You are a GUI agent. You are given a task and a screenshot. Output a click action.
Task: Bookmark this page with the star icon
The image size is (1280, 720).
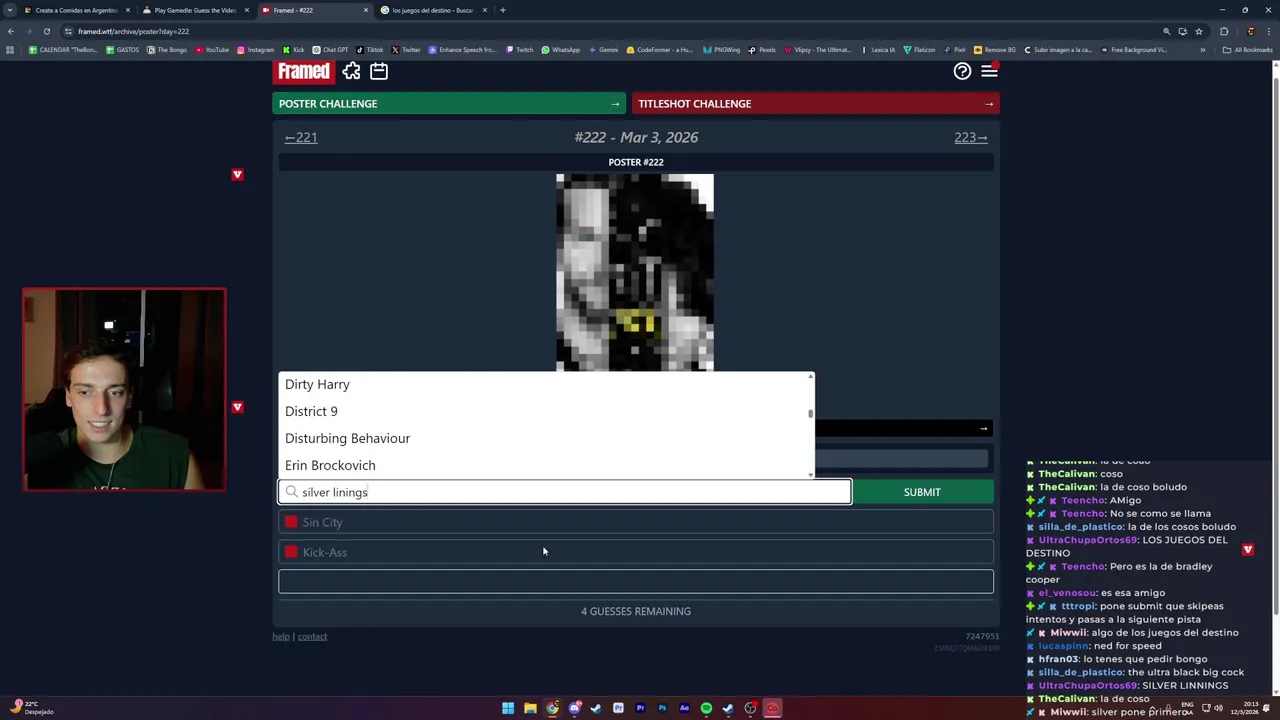point(1198,31)
